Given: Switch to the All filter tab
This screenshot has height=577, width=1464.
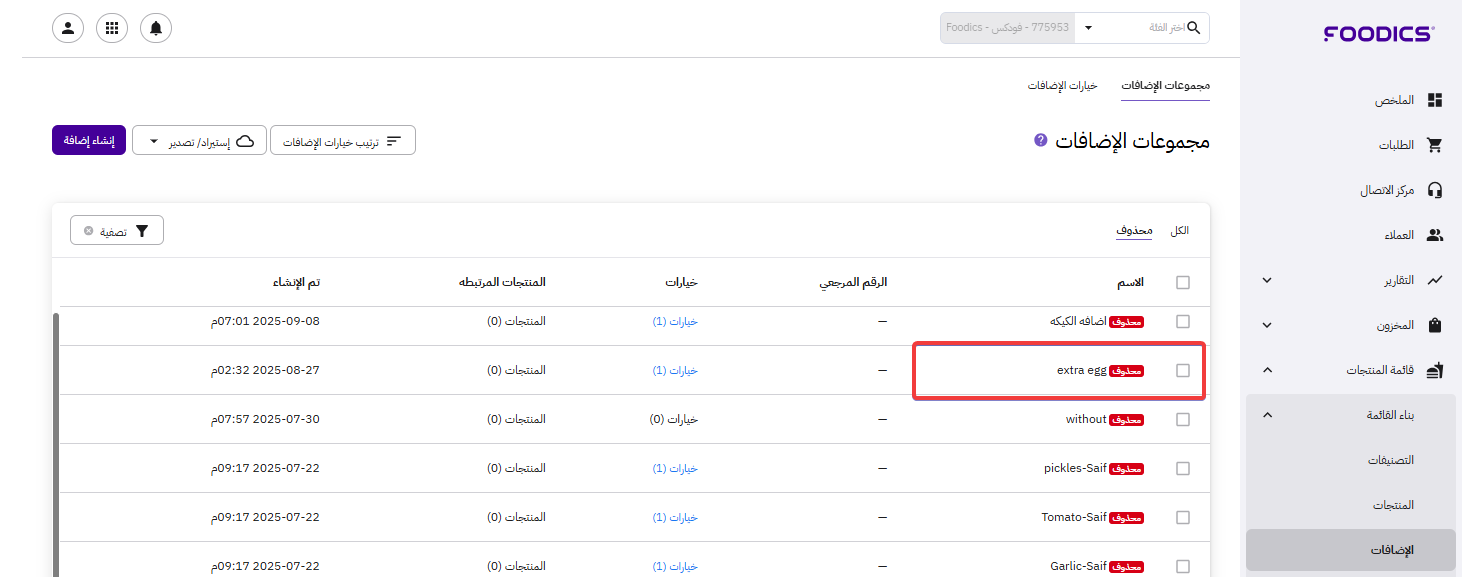Looking at the screenshot, I should point(1180,231).
